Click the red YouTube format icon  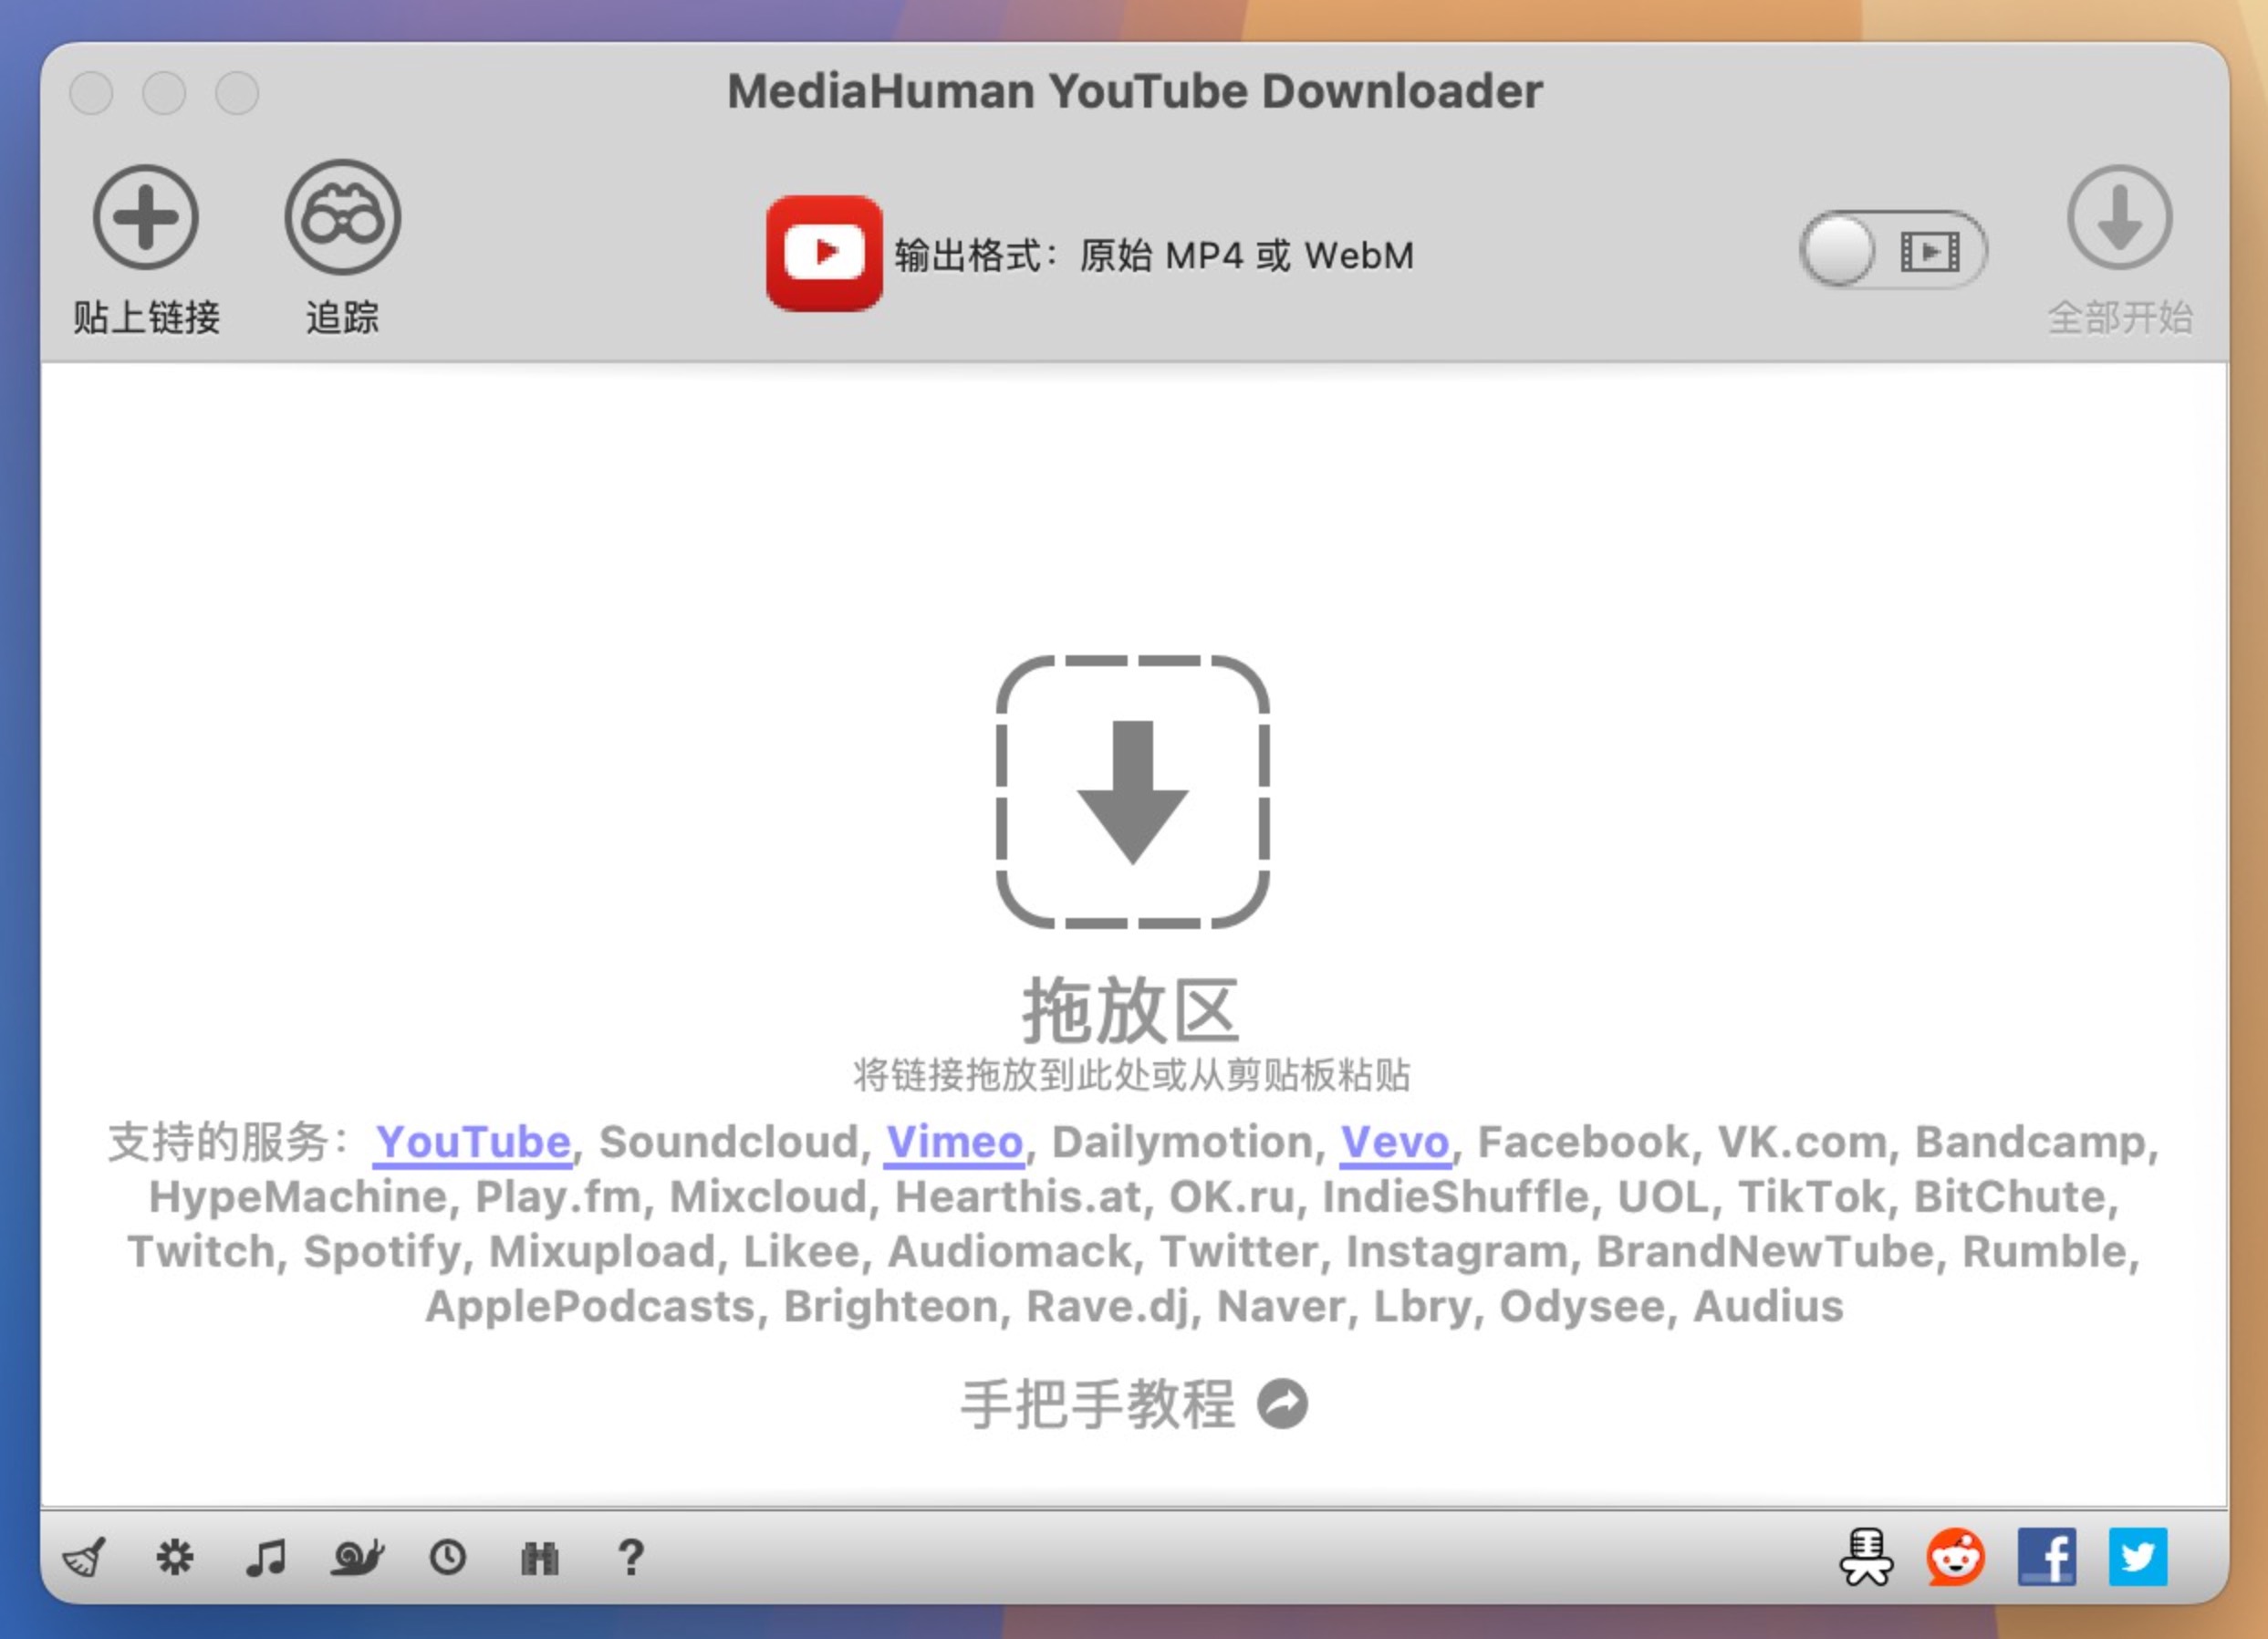(824, 253)
